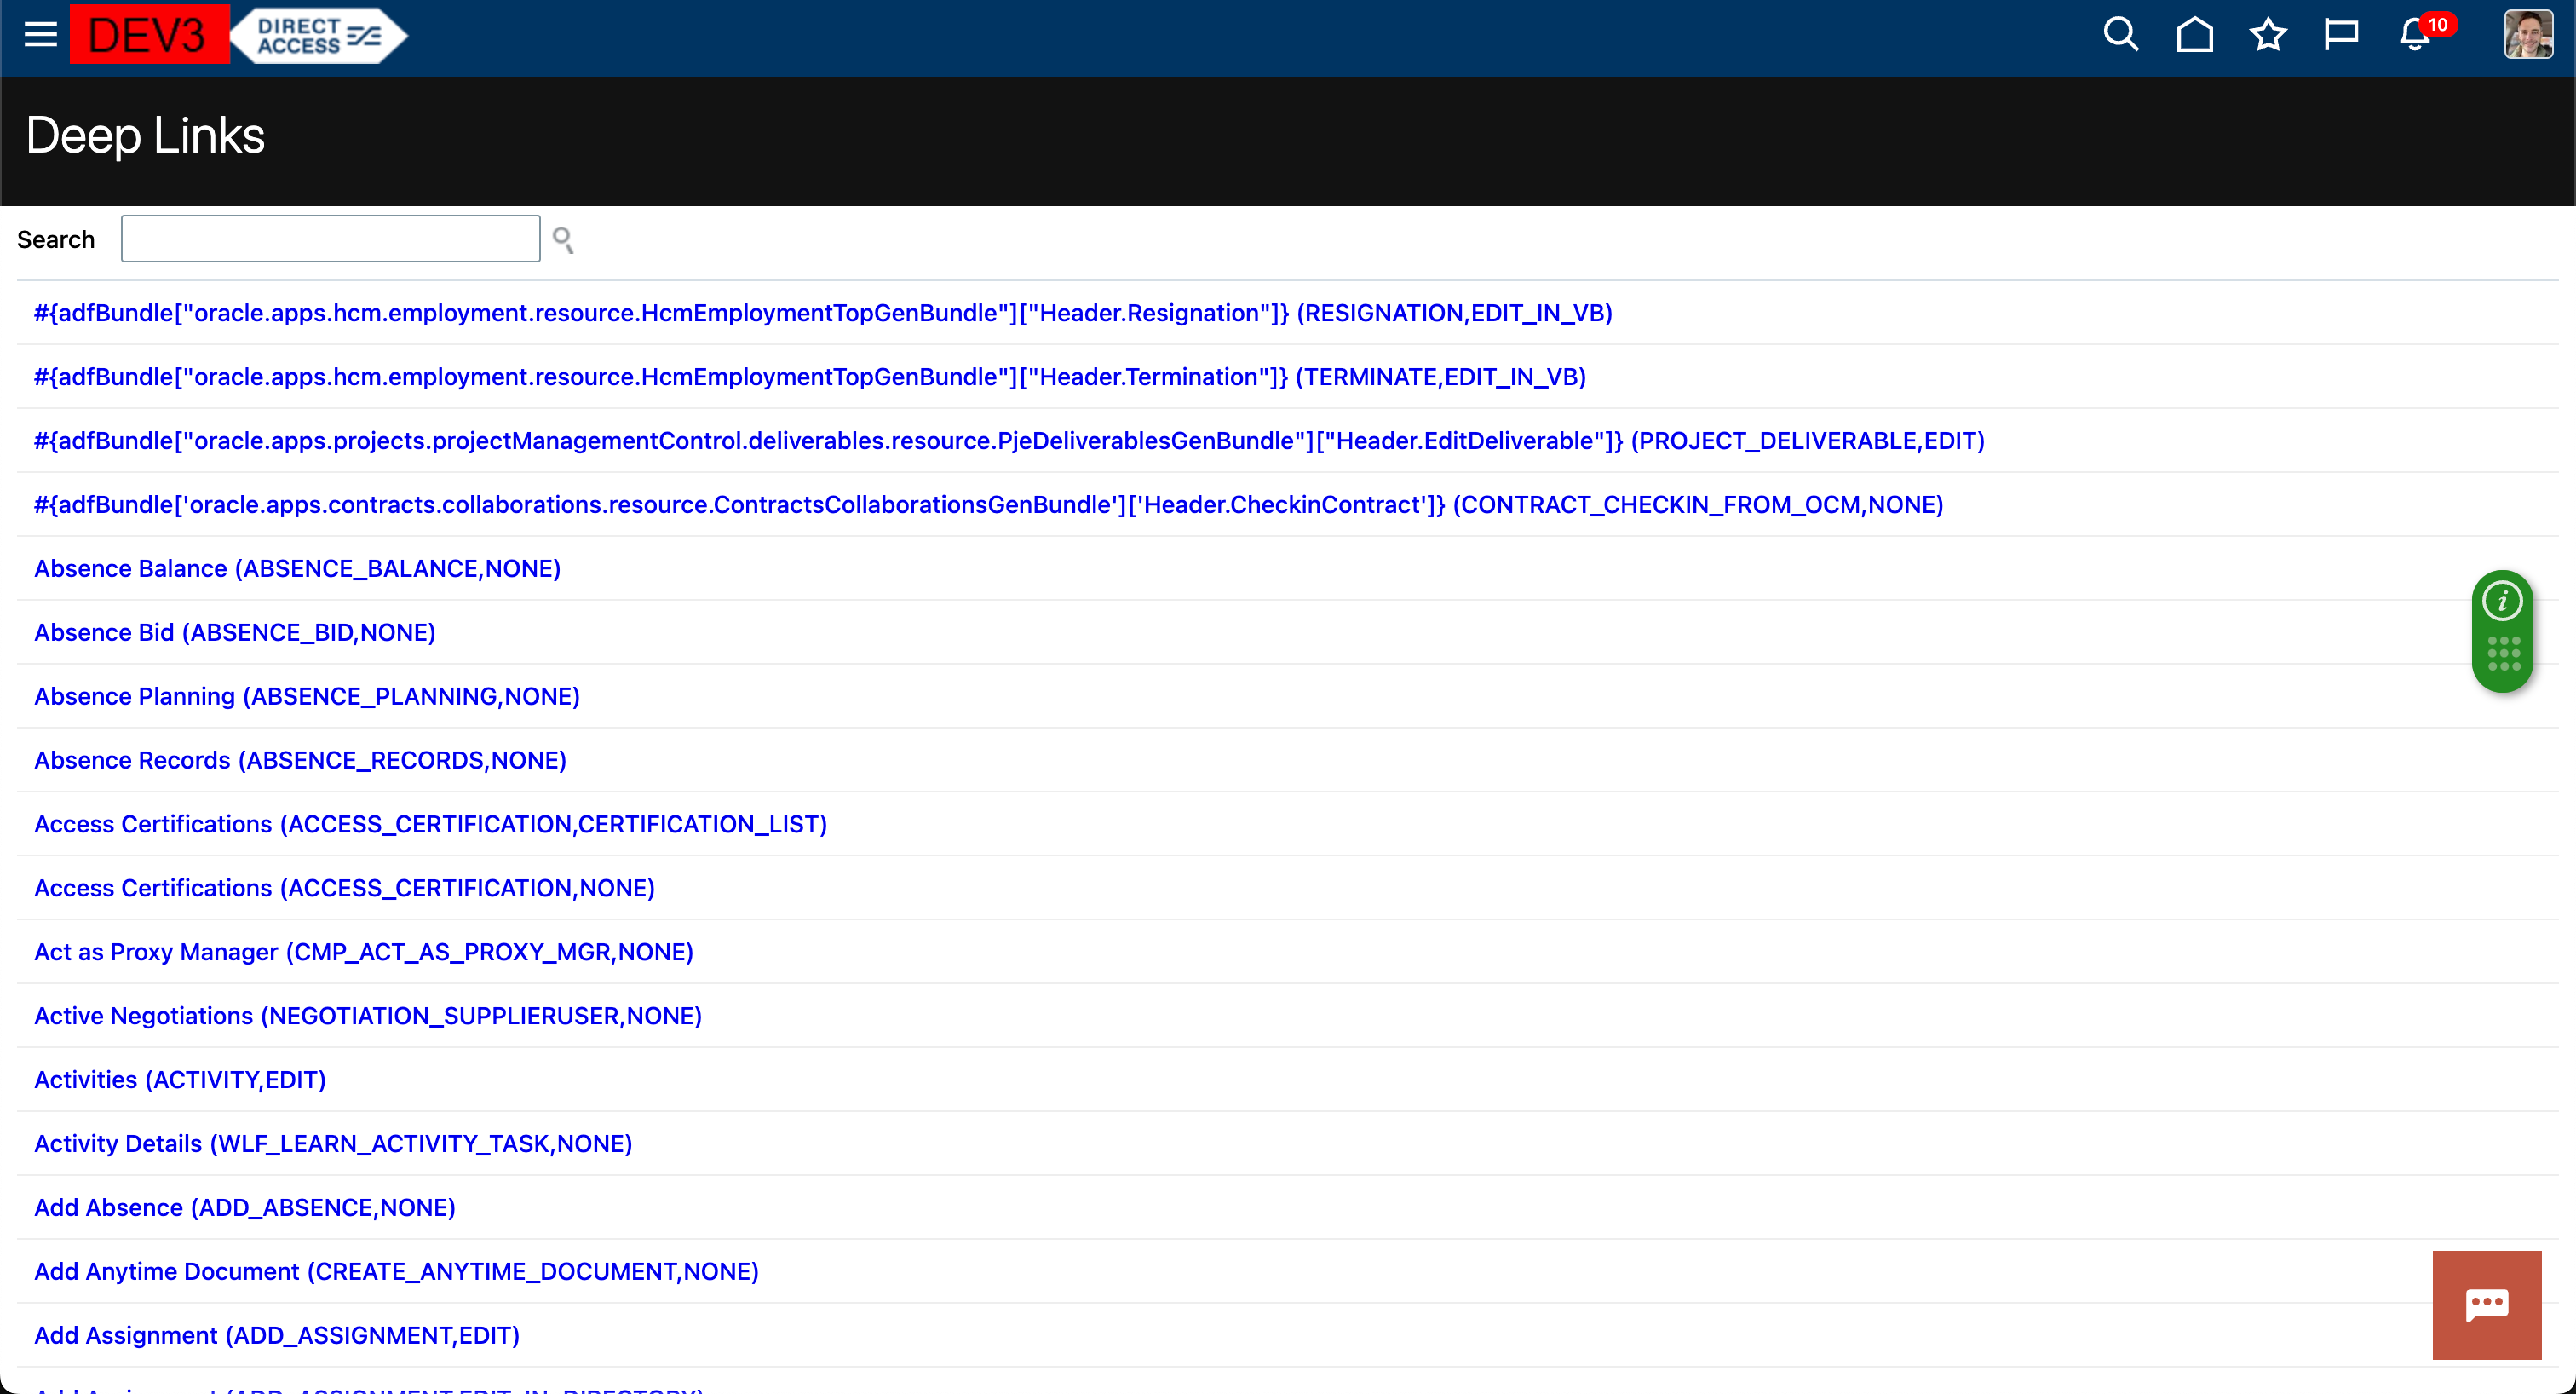Open the Absence Balance deep link
Viewport: 2576px width, 1394px height.
[296, 568]
